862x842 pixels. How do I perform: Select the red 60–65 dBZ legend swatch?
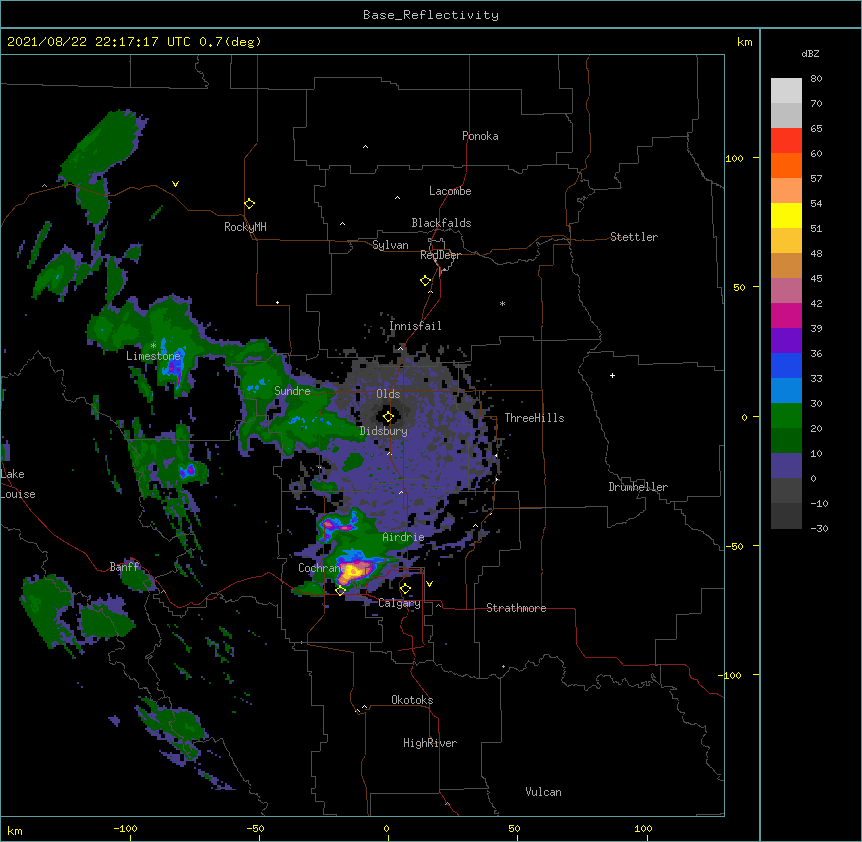786,141
